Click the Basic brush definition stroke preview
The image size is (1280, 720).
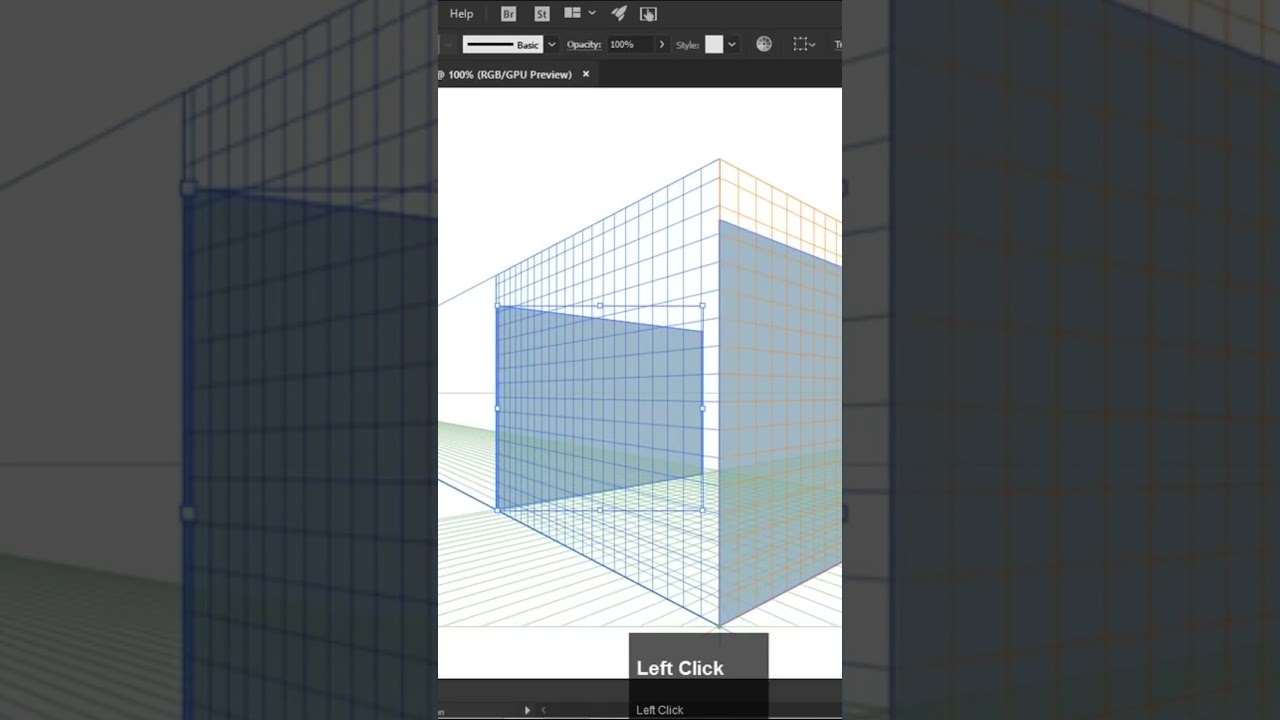(x=502, y=44)
